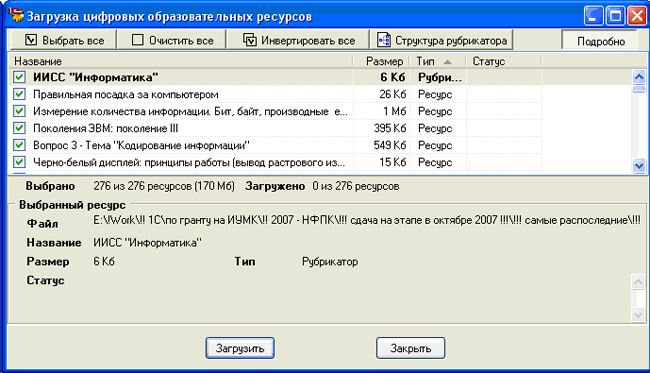
Task: Click the Инвертировать все icon
Action: [250, 40]
